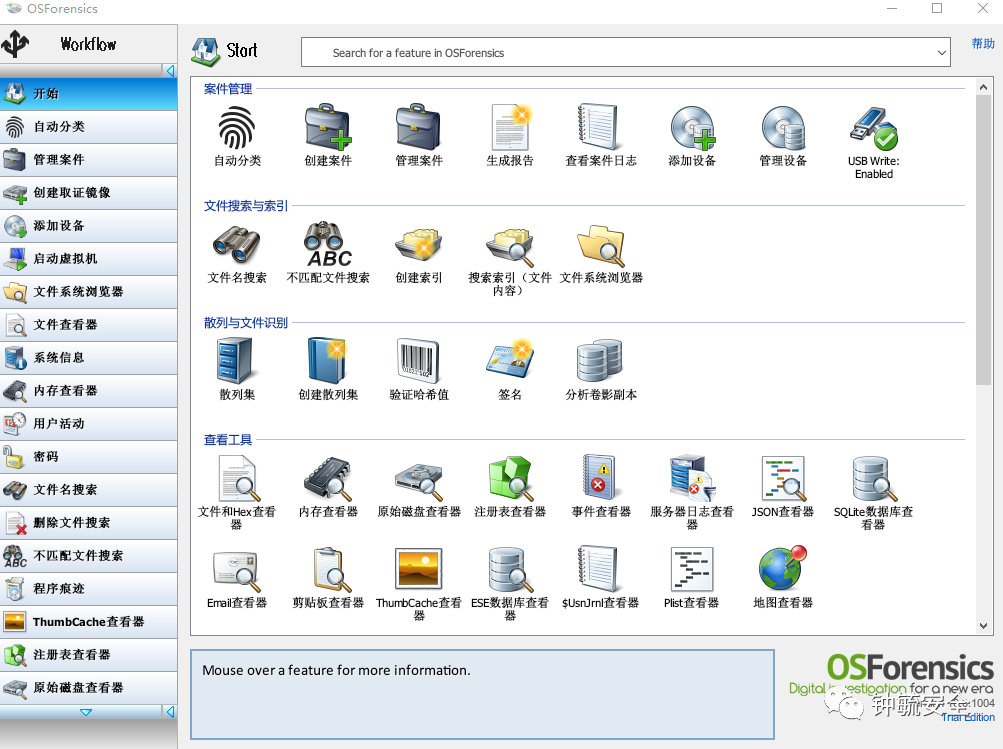This screenshot has width=1003, height=749.
Task: Click the Plist查看器 icon
Action: click(x=691, y=569)
